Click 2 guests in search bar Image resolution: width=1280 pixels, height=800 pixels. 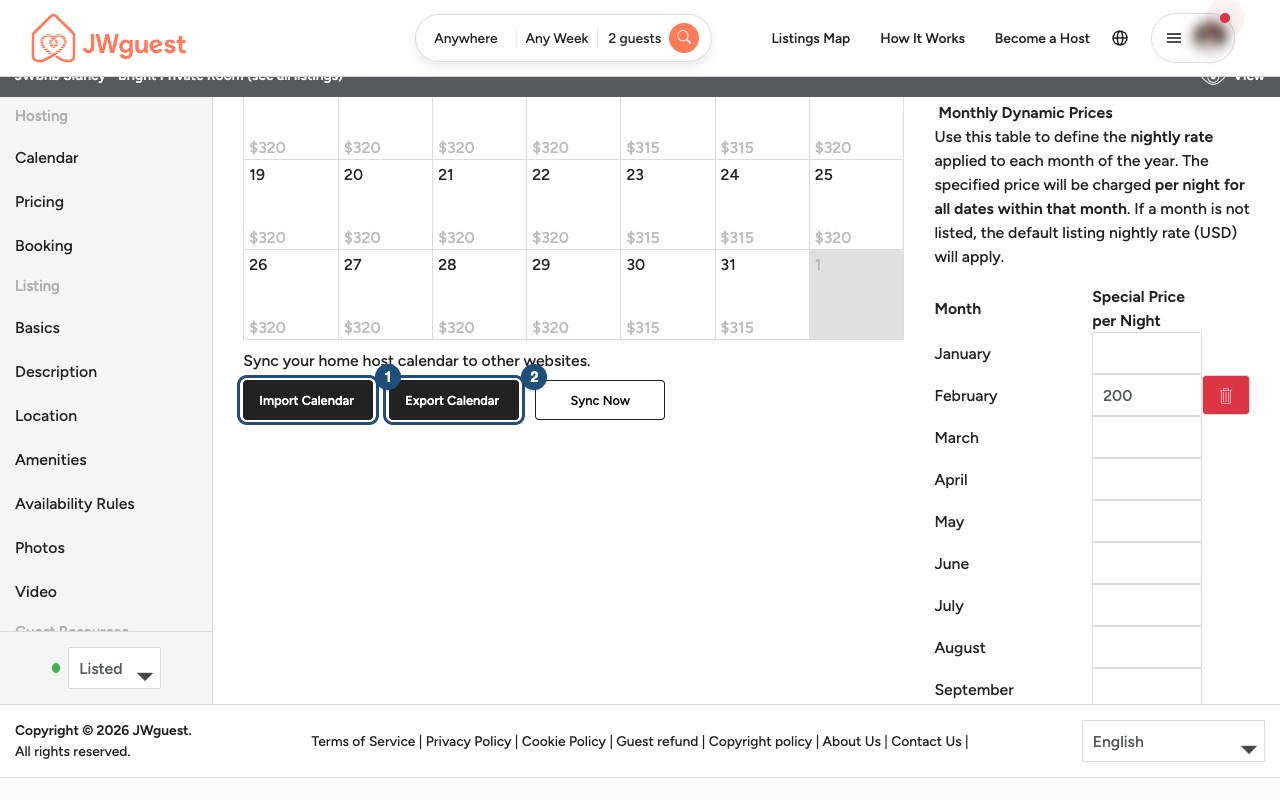pos(635,38)
